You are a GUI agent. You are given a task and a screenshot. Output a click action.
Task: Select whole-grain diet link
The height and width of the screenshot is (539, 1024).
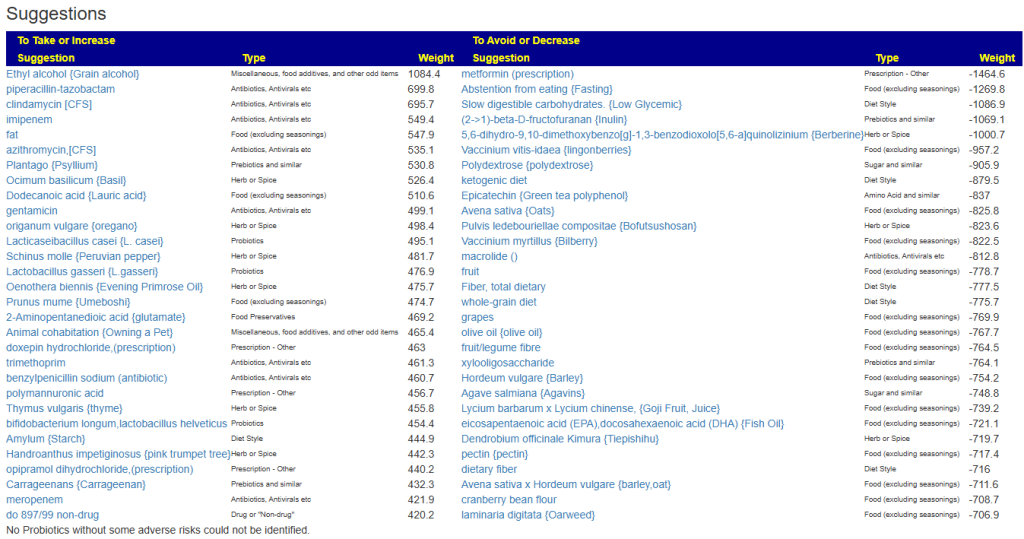(498, 302)
